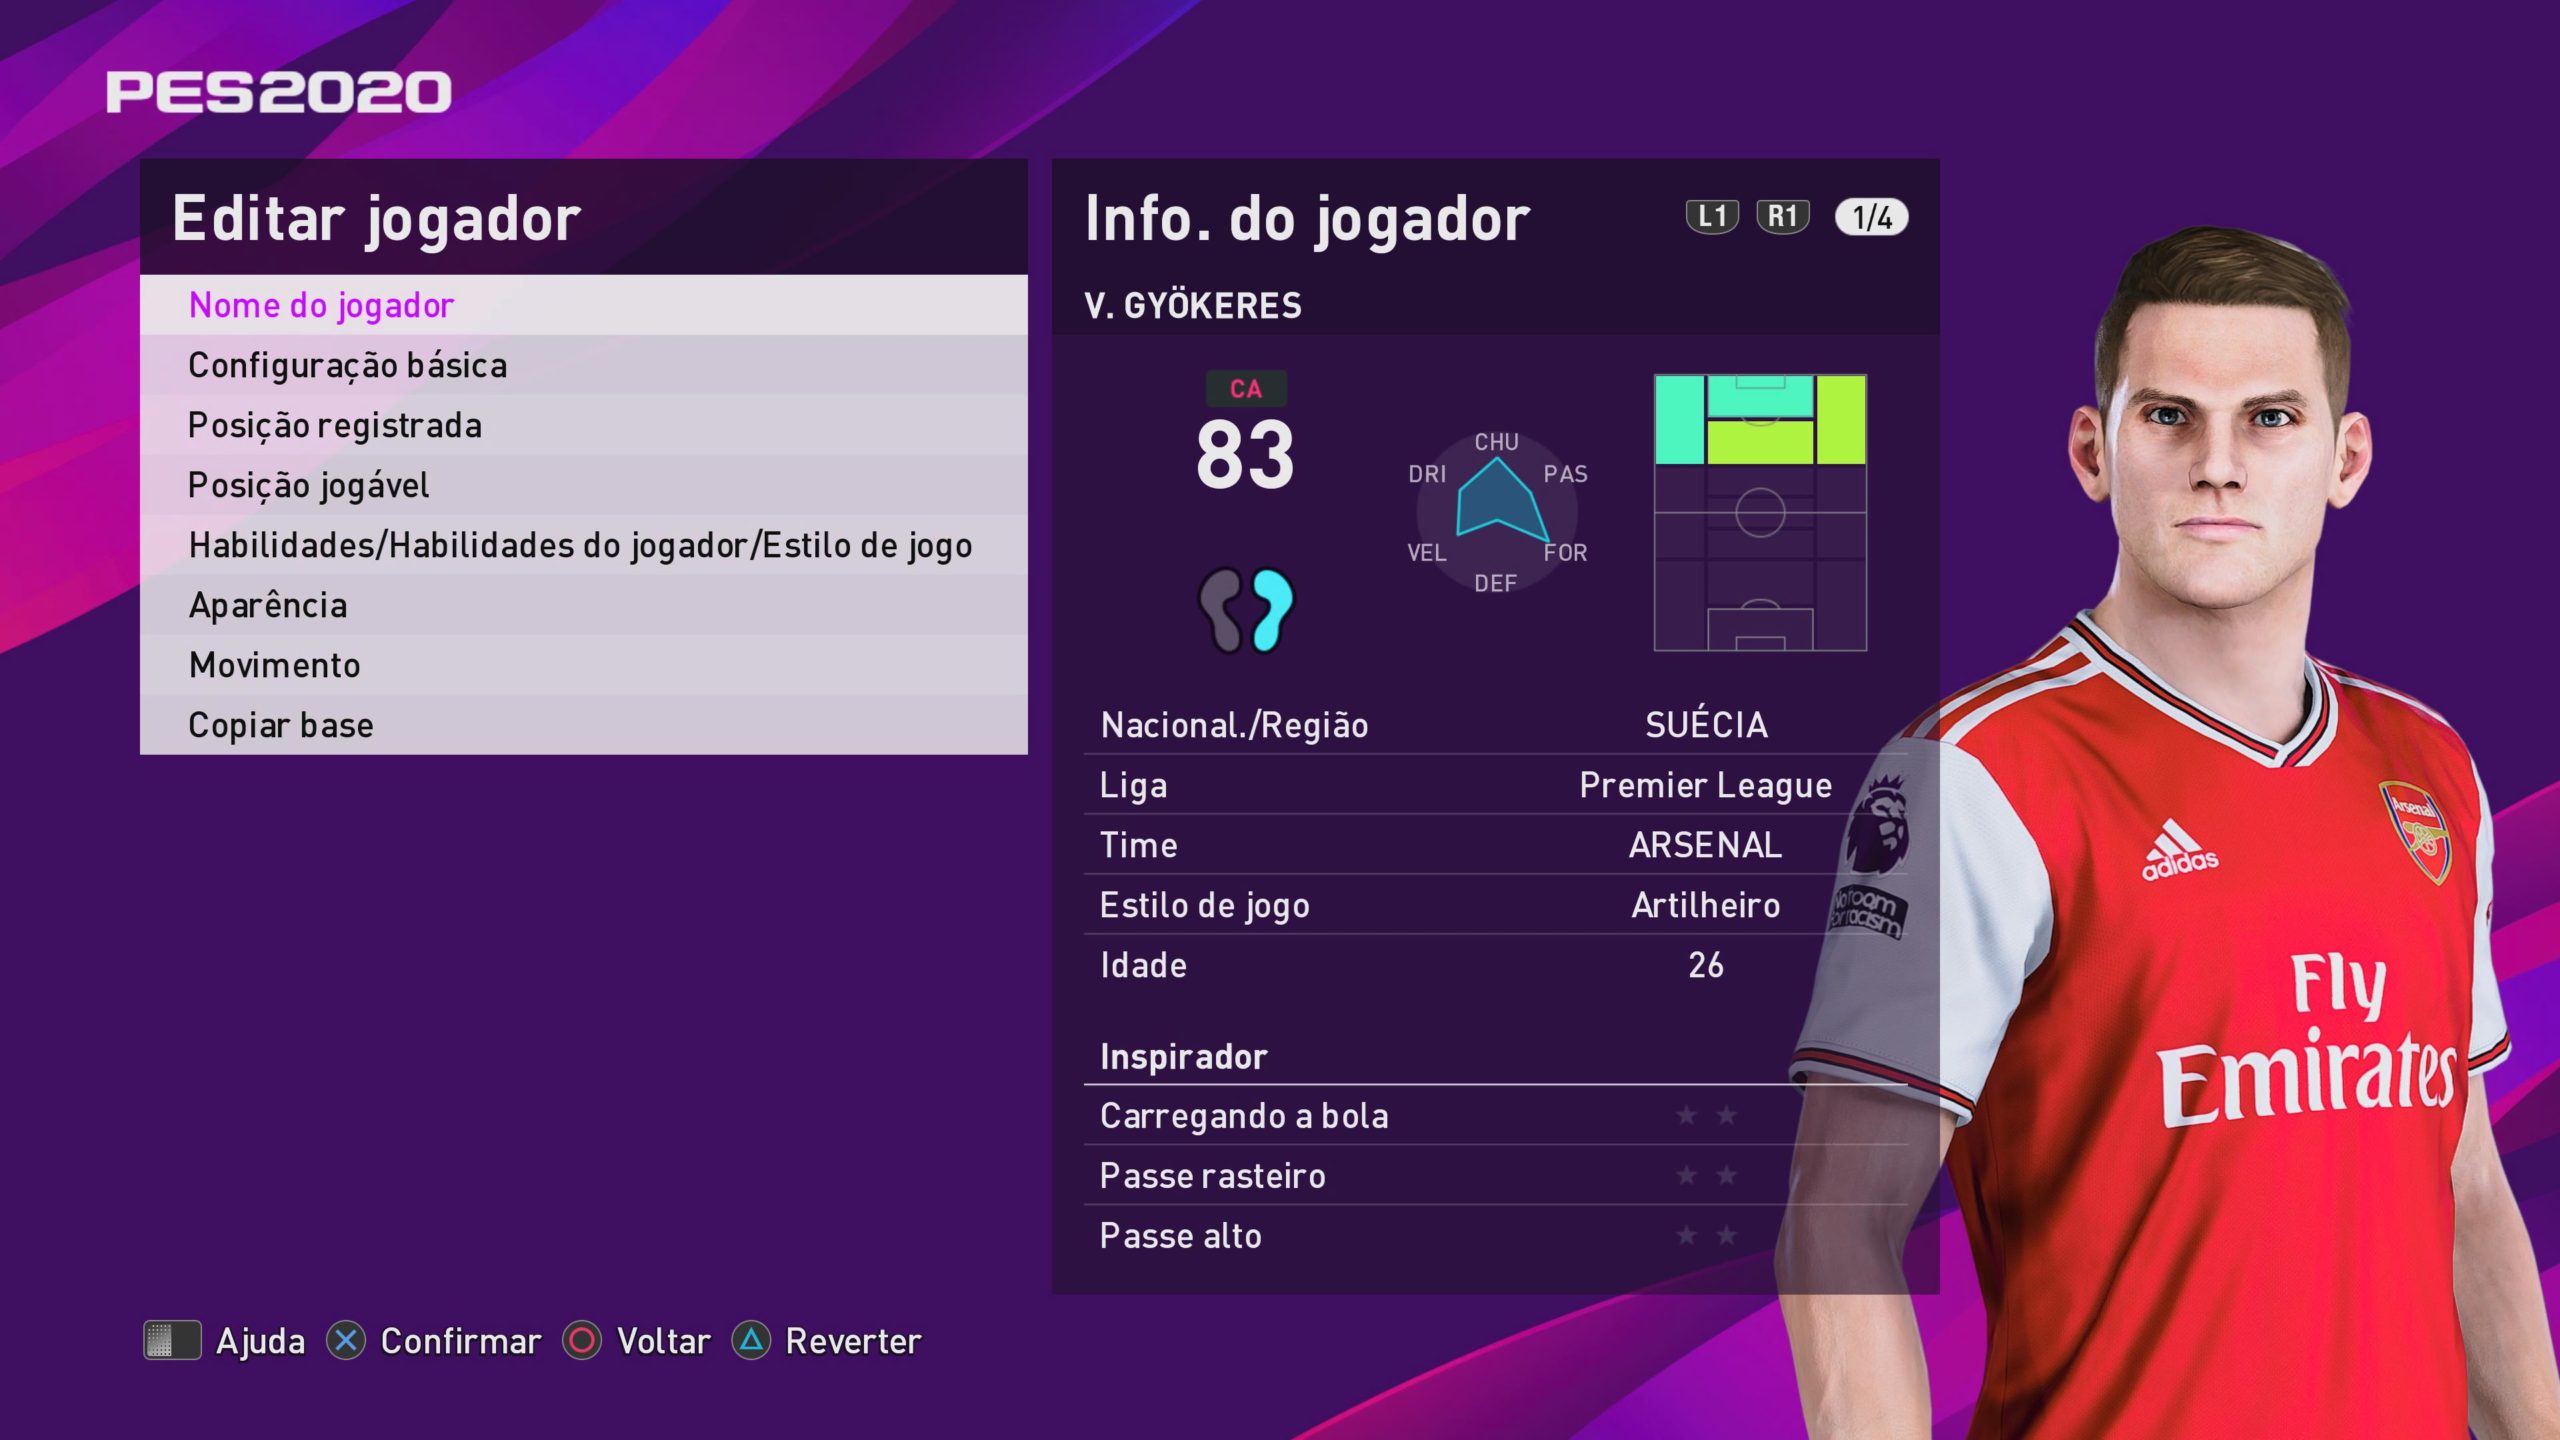Click the touchpad Ajuda icon
Image resolution: width=2560 pixels, height=1440 pixels.
pyautogui.click(x=172, y=1340)
